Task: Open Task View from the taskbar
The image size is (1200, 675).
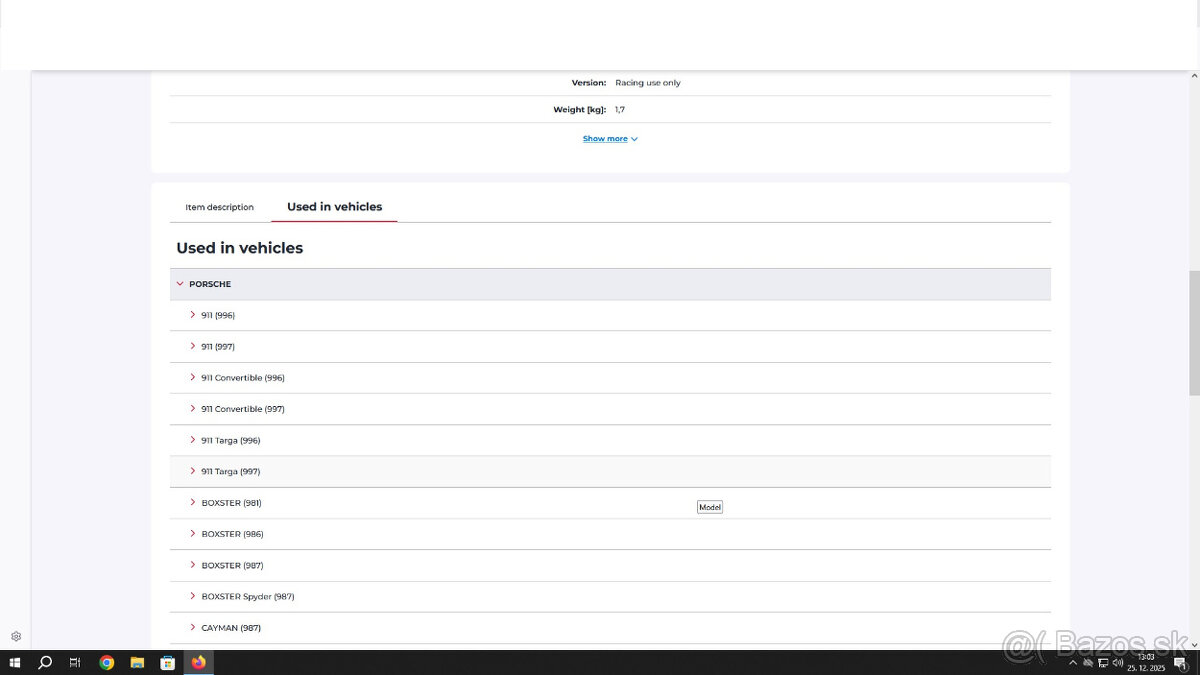Action: coord(75,662)
